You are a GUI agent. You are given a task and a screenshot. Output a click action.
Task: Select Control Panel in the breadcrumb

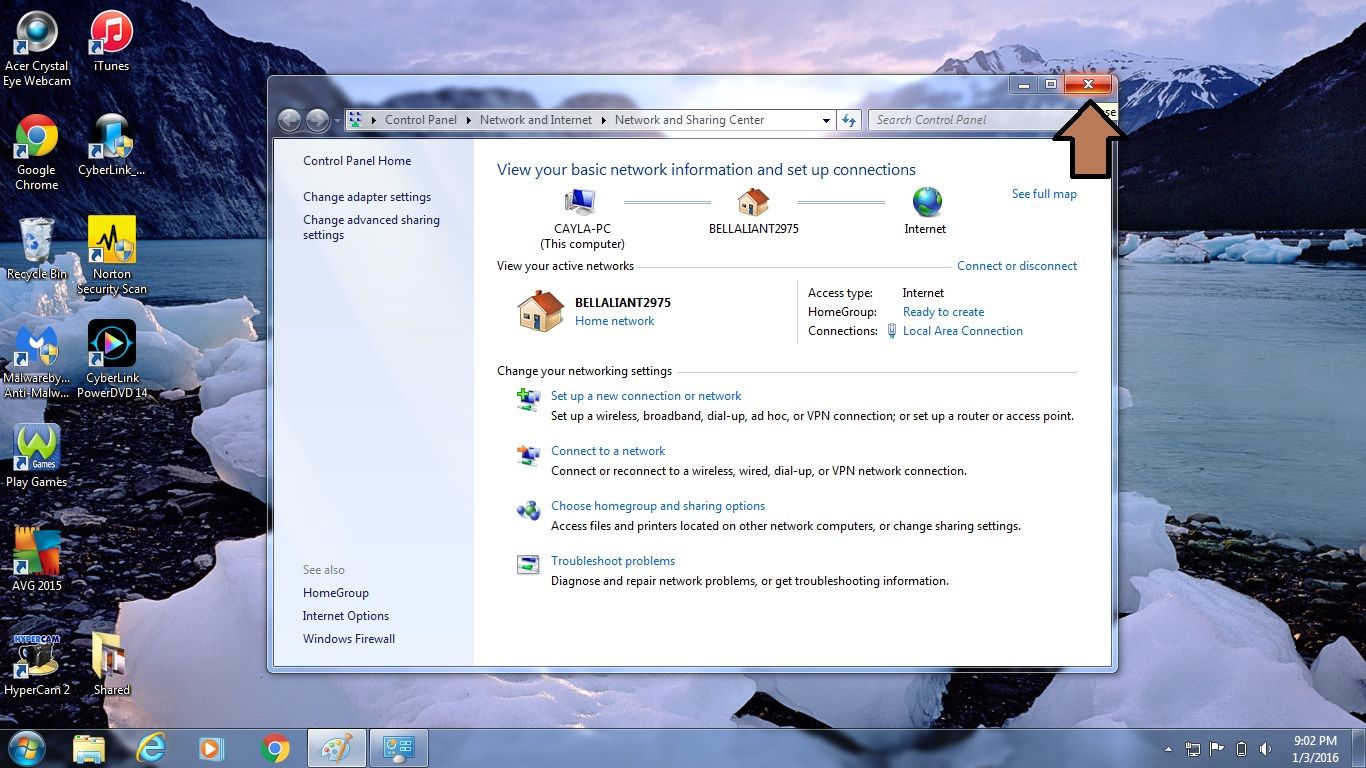coord(421,120)
